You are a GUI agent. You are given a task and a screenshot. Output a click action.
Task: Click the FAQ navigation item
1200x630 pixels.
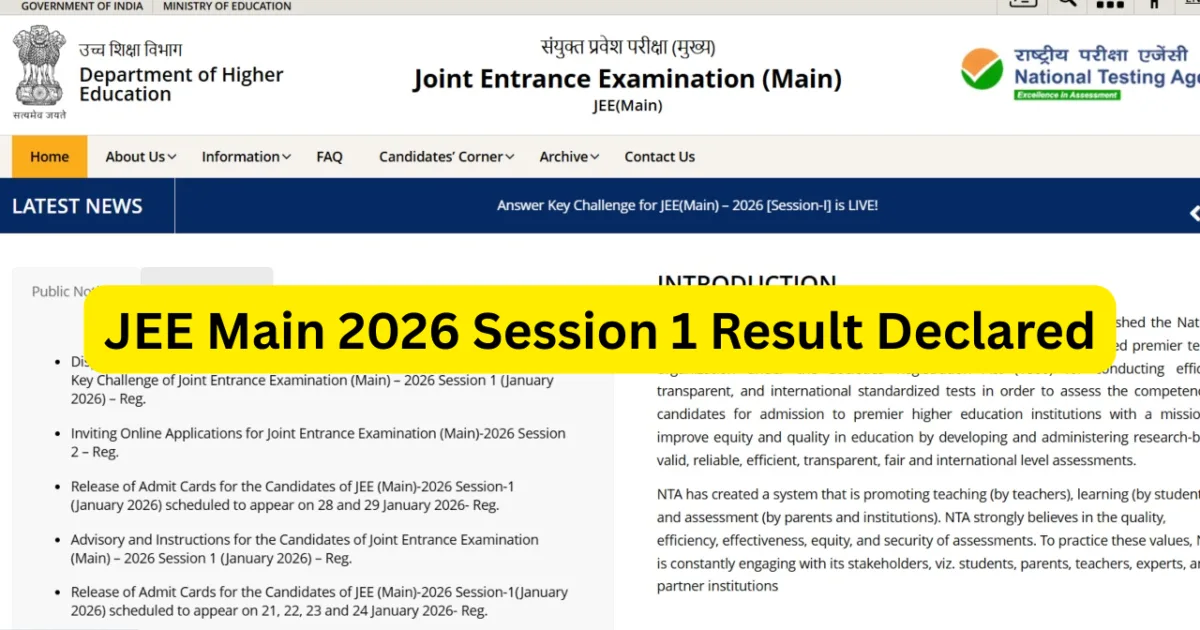tap(328, 157)
